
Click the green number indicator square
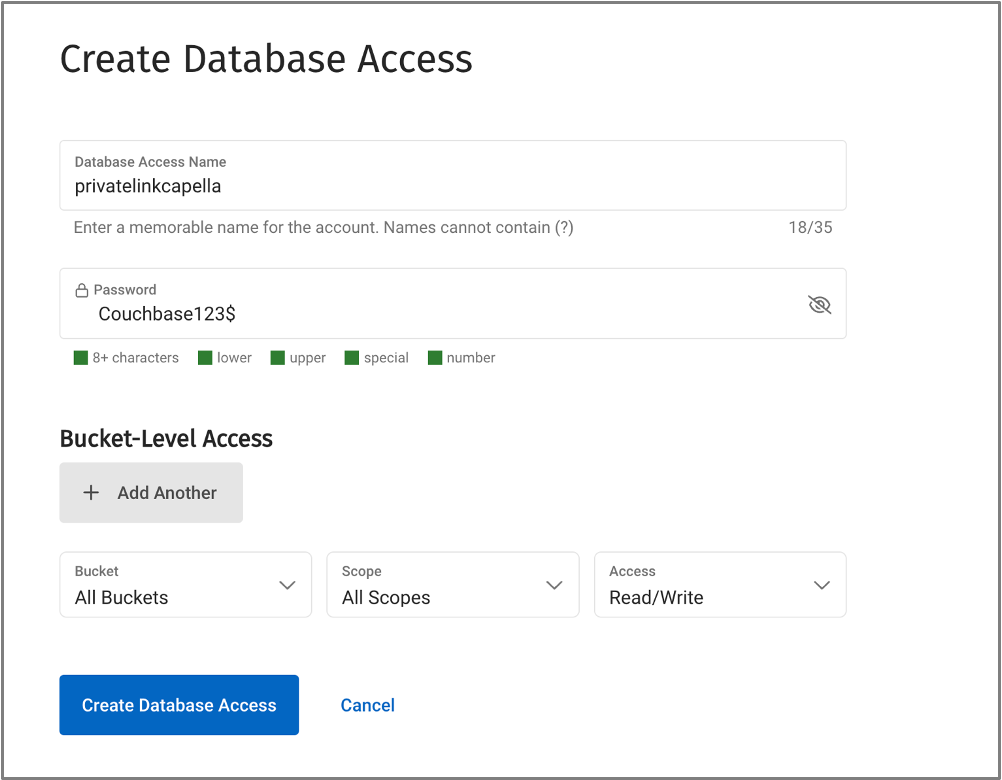click(x=435, y=358)
